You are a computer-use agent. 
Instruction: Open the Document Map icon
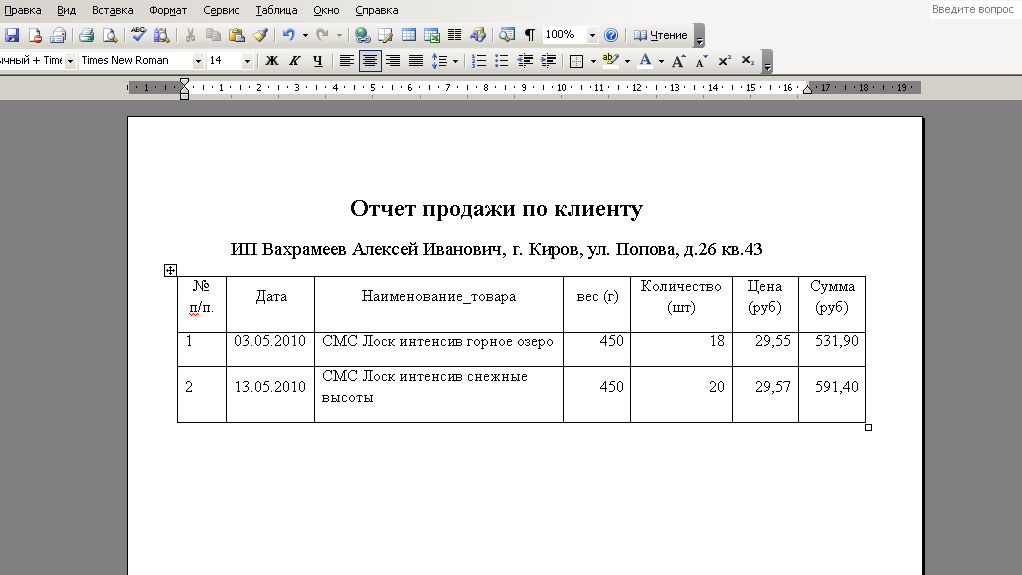[x=506, y=35]
